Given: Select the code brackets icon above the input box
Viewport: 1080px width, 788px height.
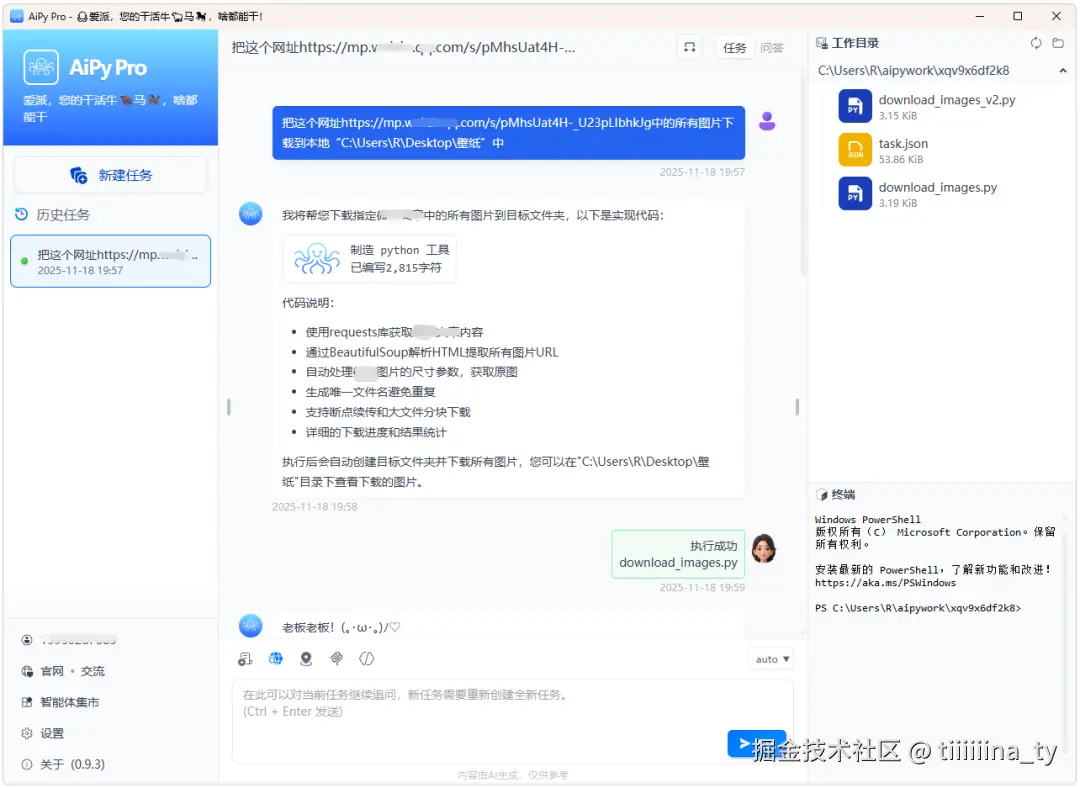Looking at the screenshot, I should (366, 658).
